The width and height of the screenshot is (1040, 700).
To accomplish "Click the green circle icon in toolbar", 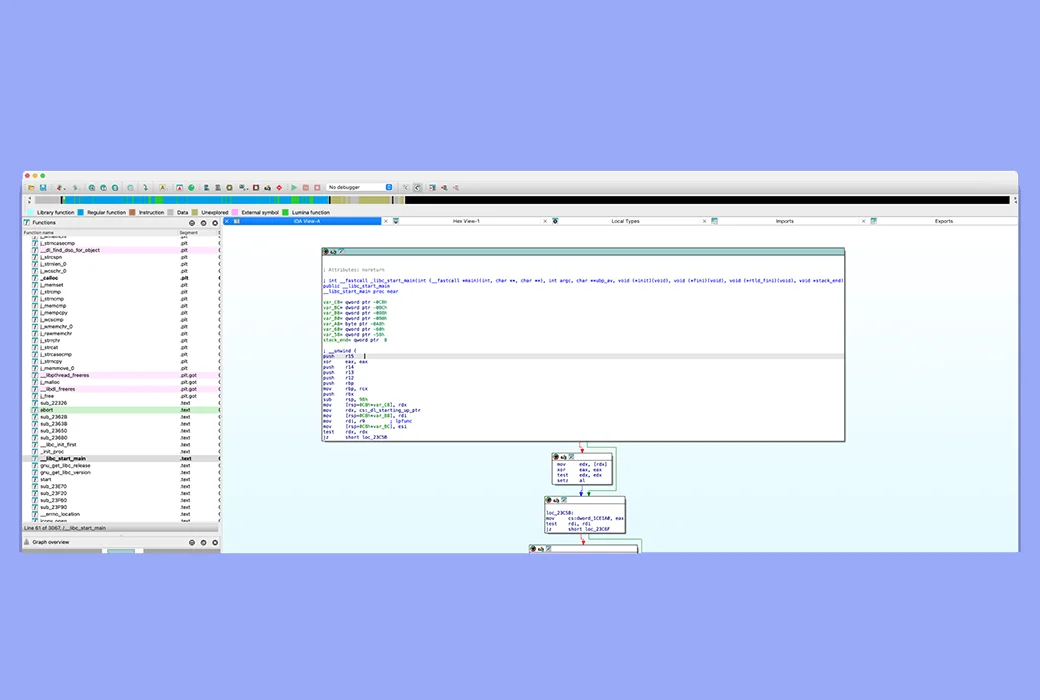I will [191, 188].
